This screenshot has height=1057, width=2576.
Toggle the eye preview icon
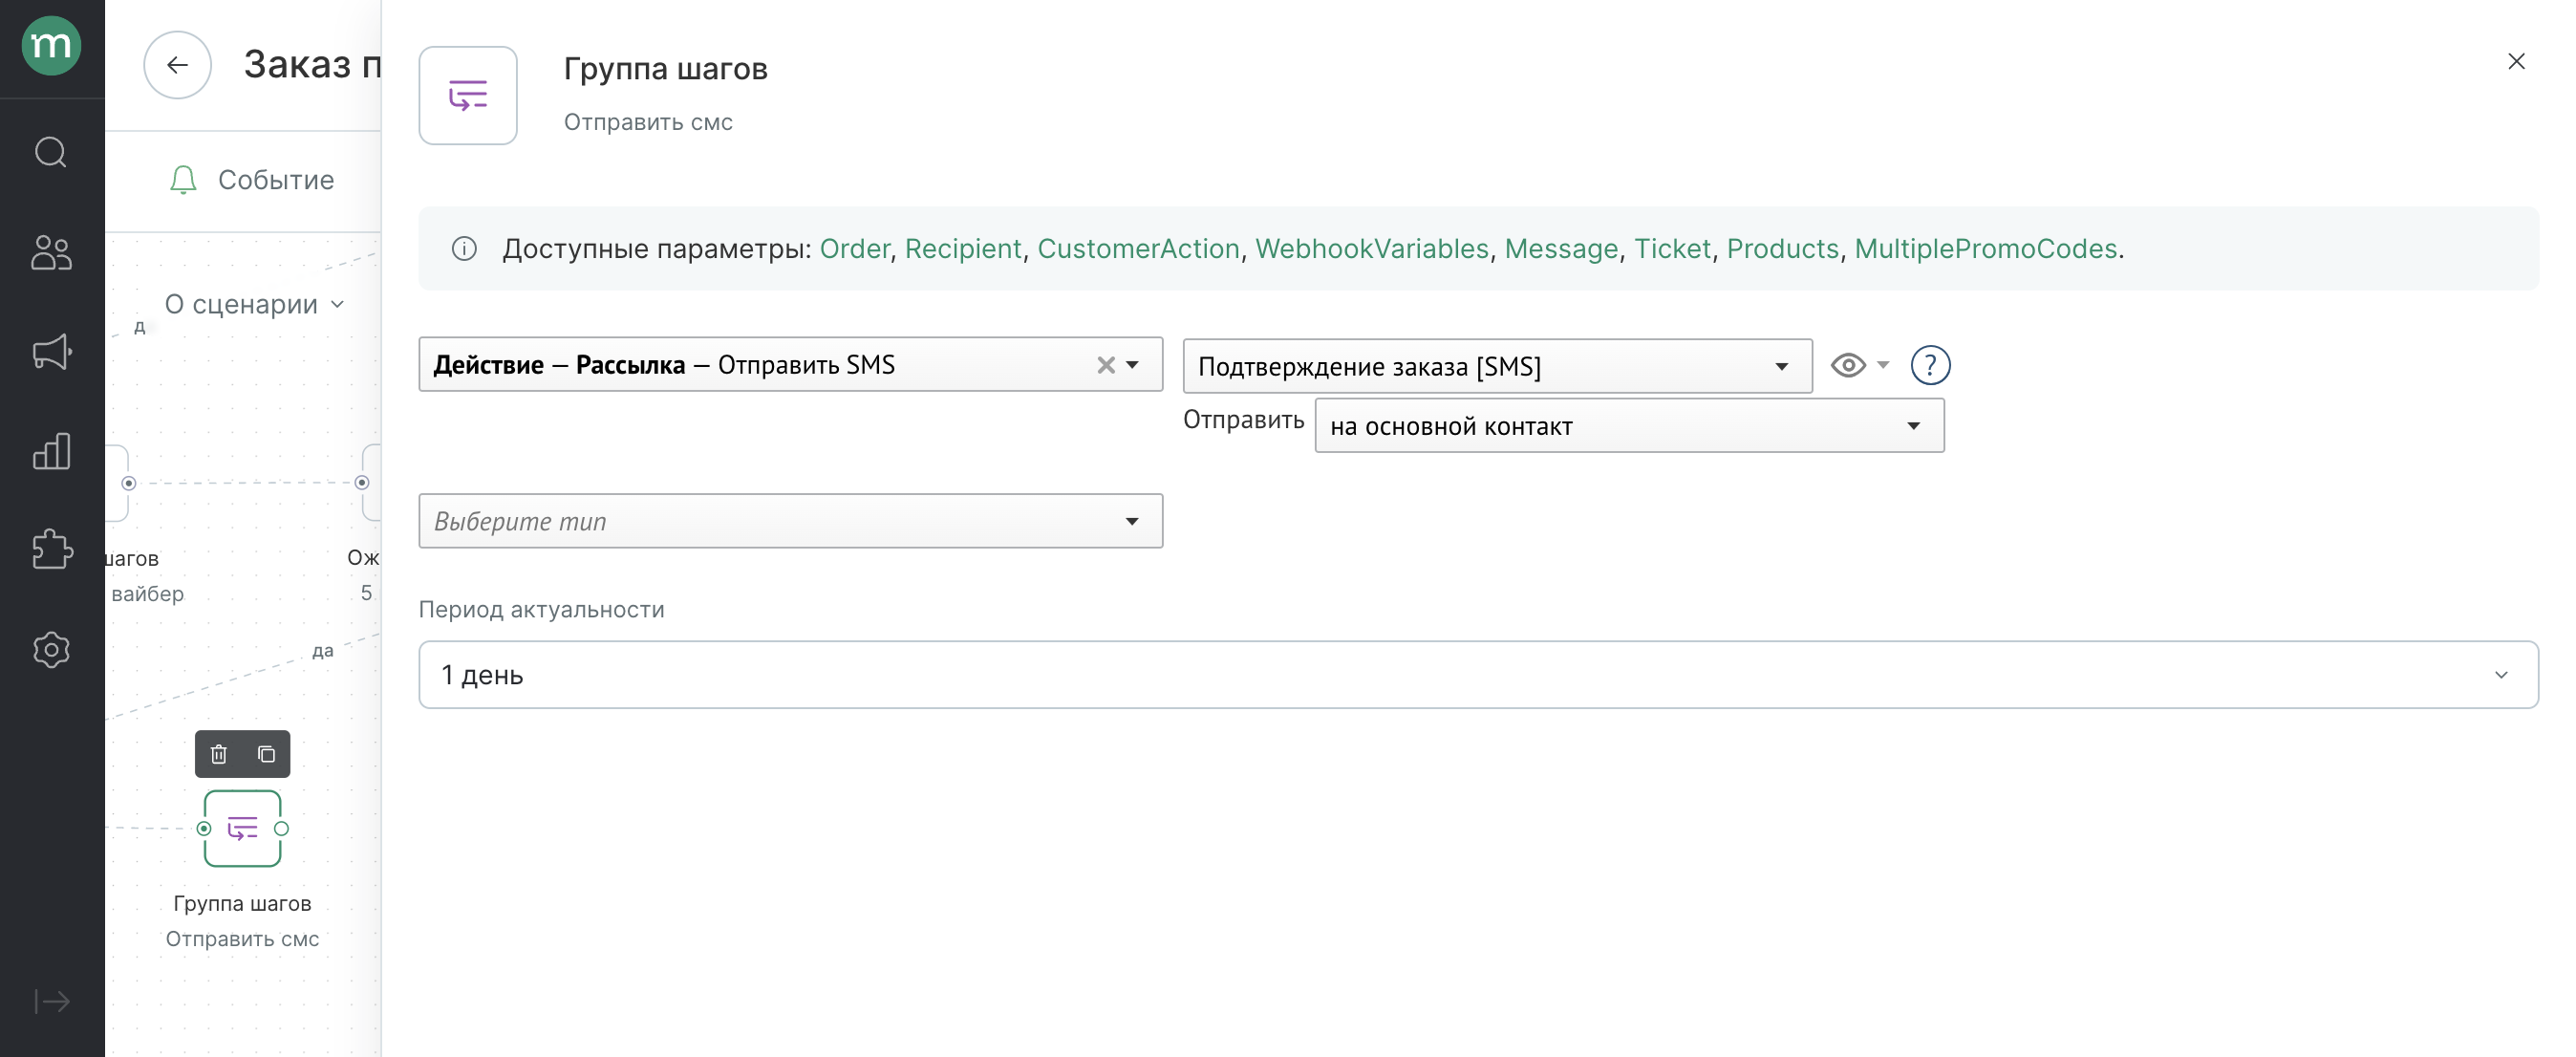point(1848,365)
